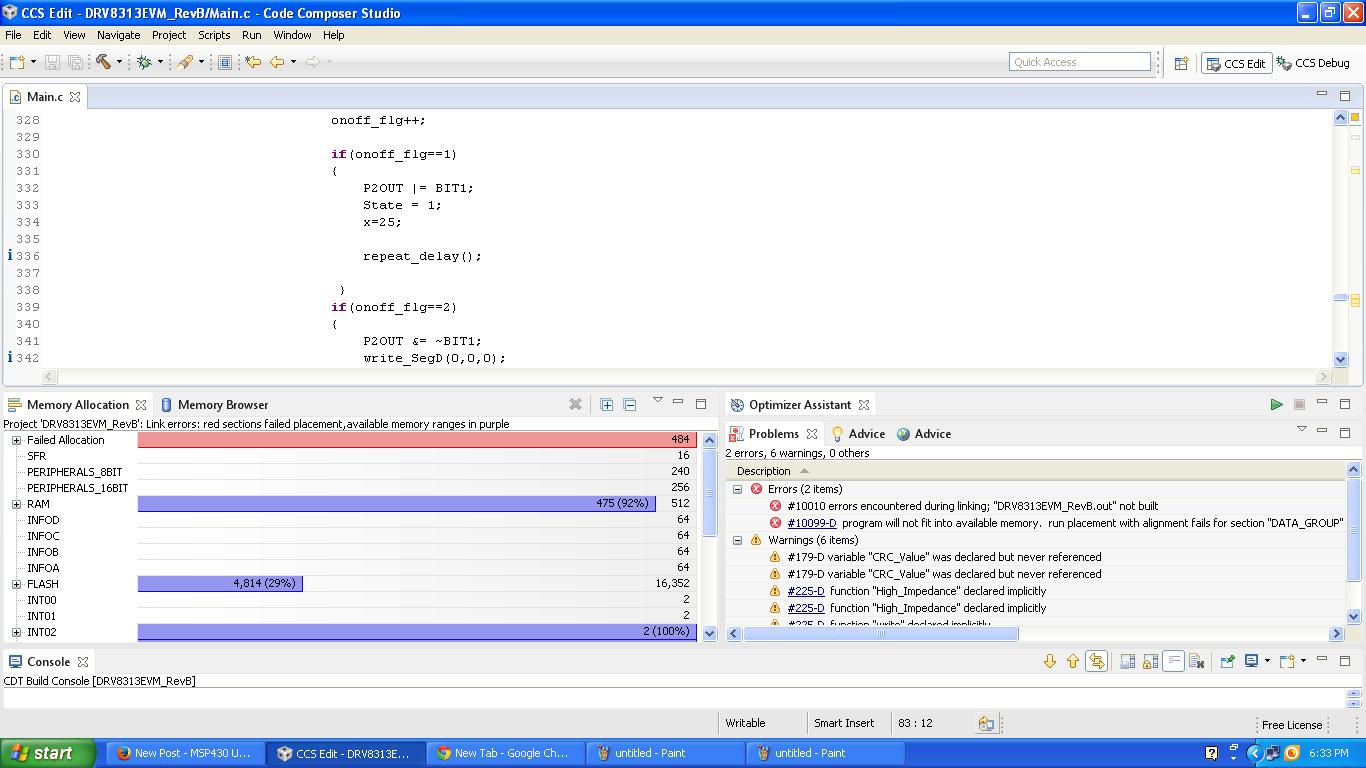Image resolution: width=1366 pixels, height=768 pixels.
Task: Collapse the Errors (2 items) group
Action: (738, 489)
